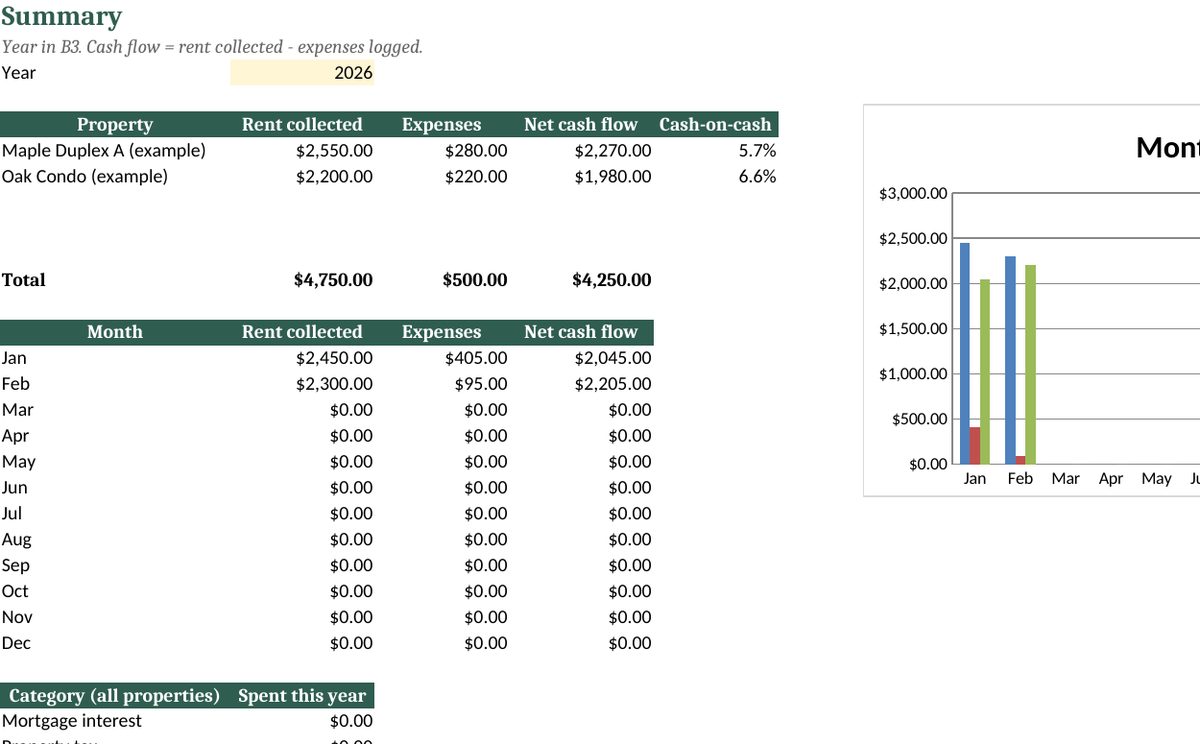Viewport: 1200px width, 744px height.
Task: Click the green Feb net cash flow bar
Action: click(x=1031, y=364)
